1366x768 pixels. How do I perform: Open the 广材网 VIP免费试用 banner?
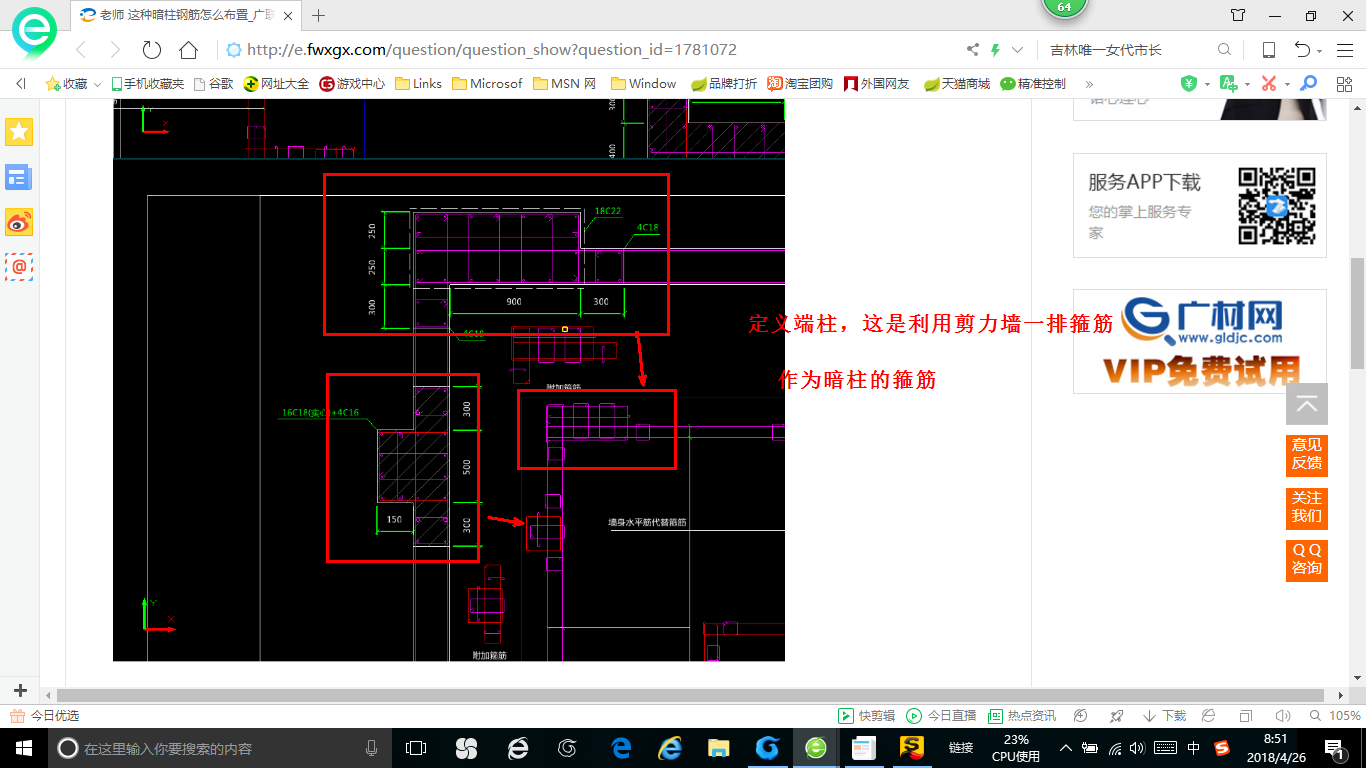pyautogui.click(x=1200, y=342)
